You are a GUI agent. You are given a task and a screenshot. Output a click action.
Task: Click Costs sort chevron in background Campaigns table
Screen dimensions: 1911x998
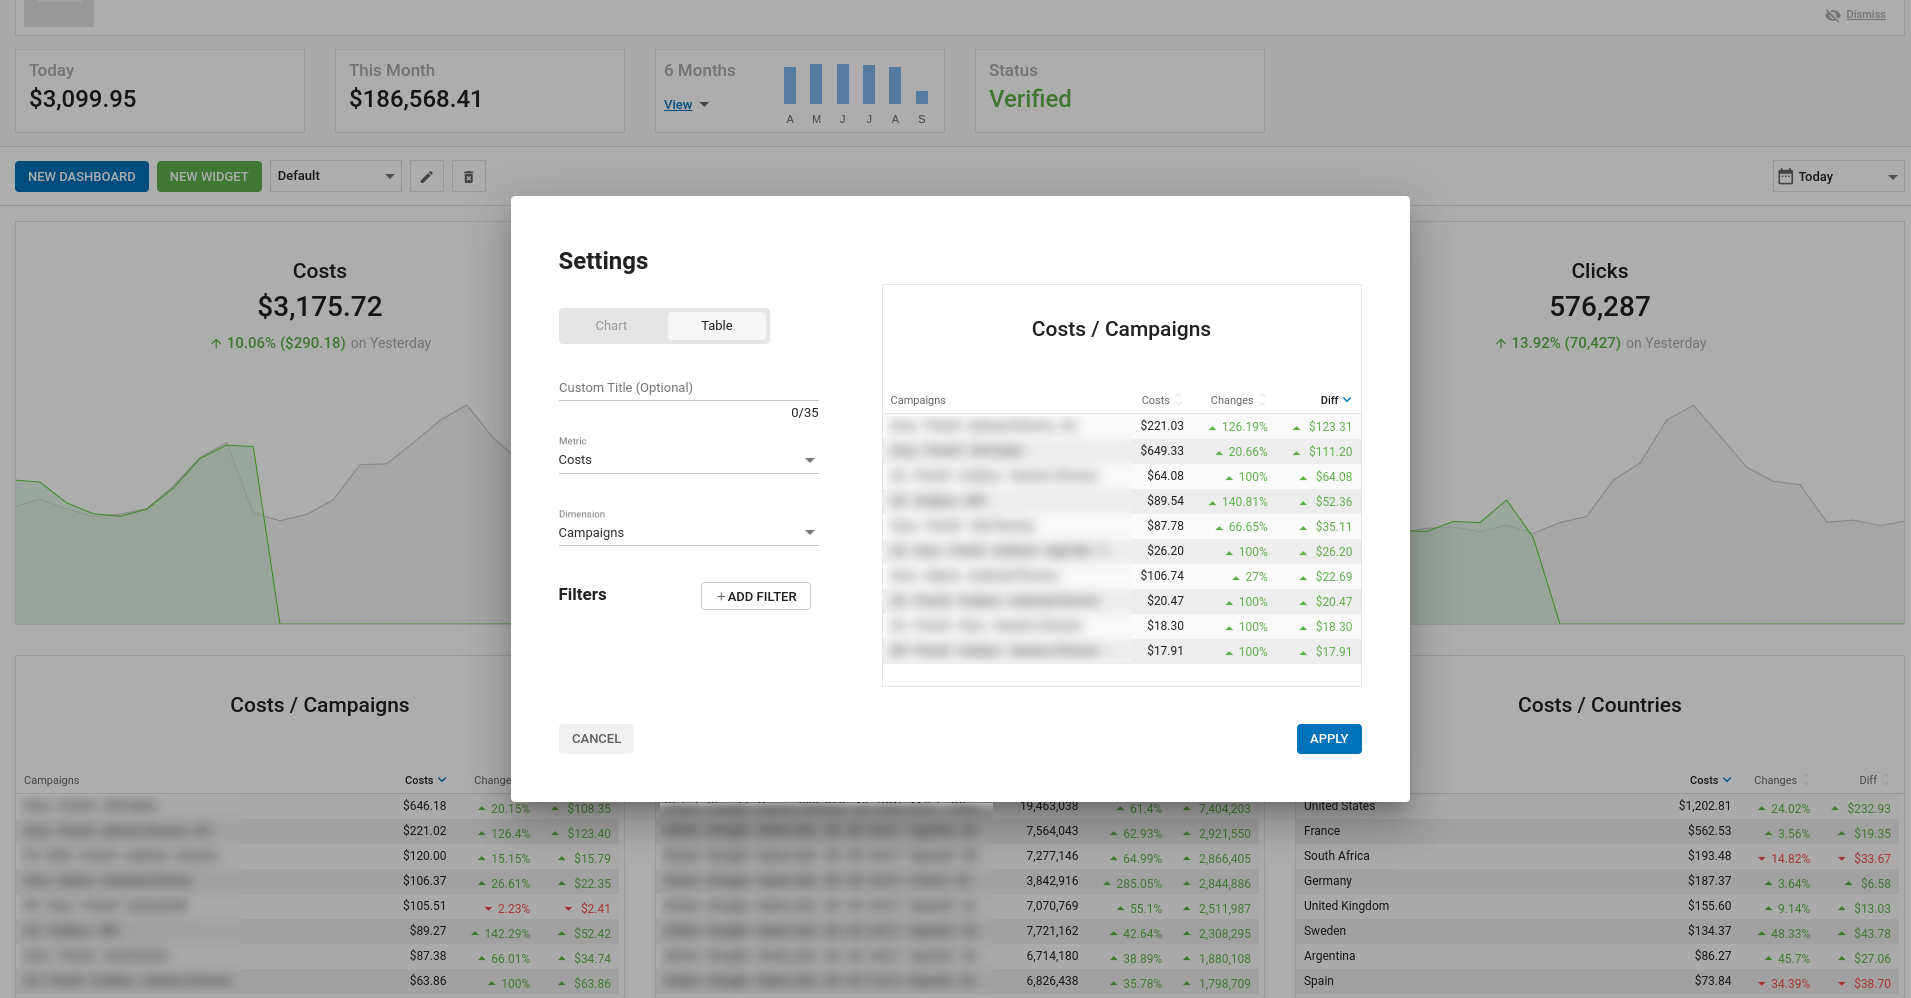click(x=442, y=780)
